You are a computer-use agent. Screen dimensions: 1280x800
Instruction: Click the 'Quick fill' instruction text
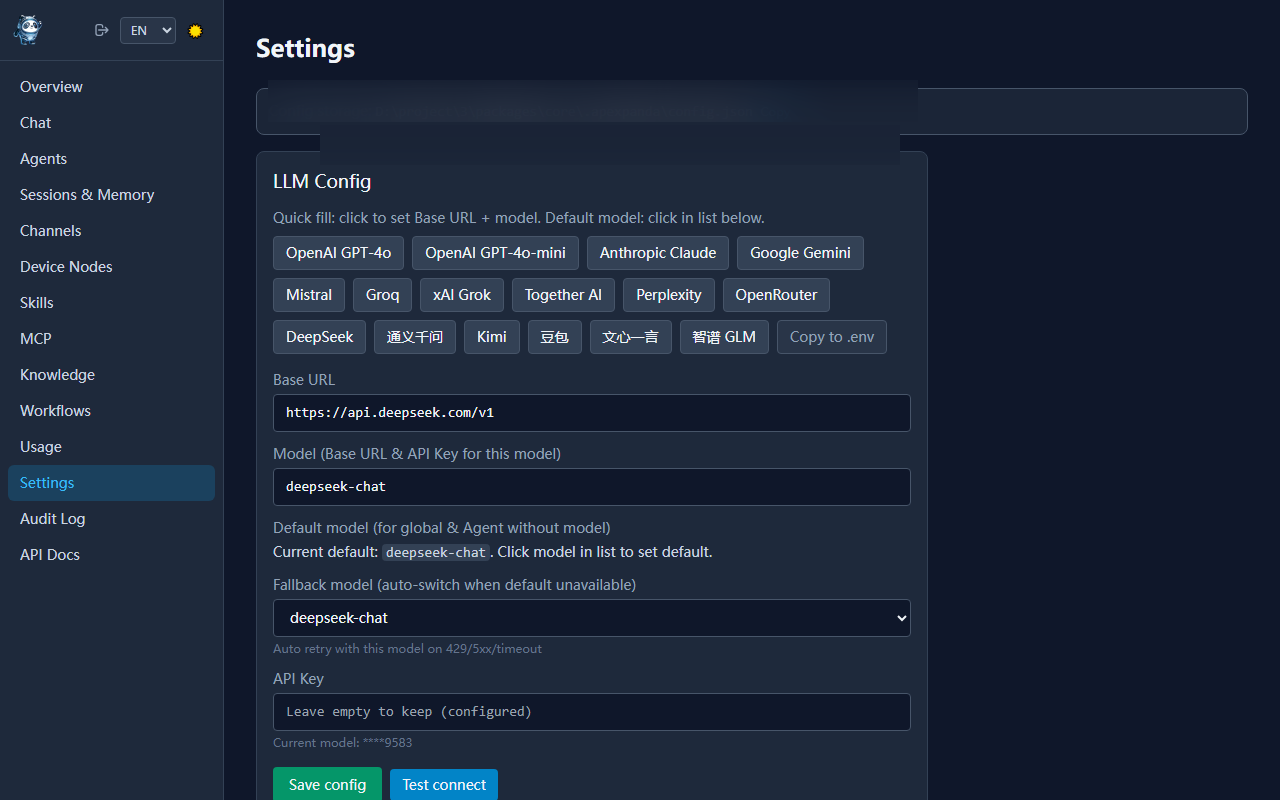pyautogui.click(x=519, y=218)
